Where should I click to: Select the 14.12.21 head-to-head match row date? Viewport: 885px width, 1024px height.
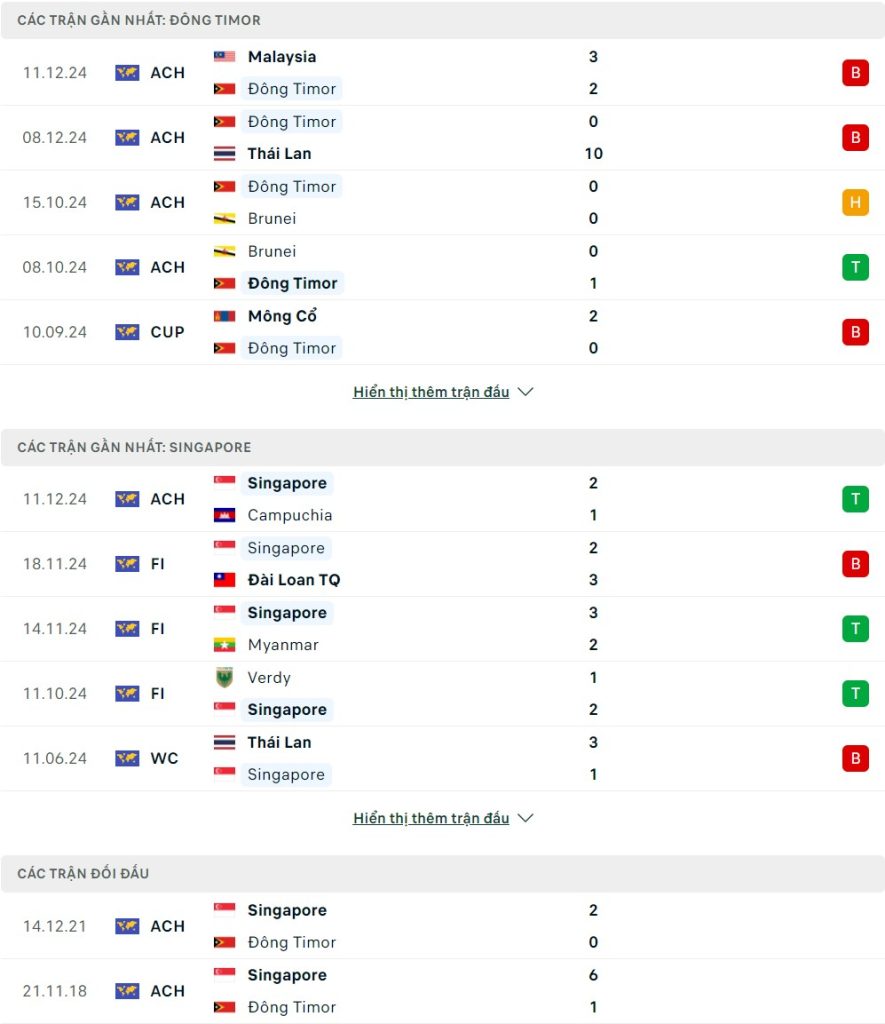55,926
